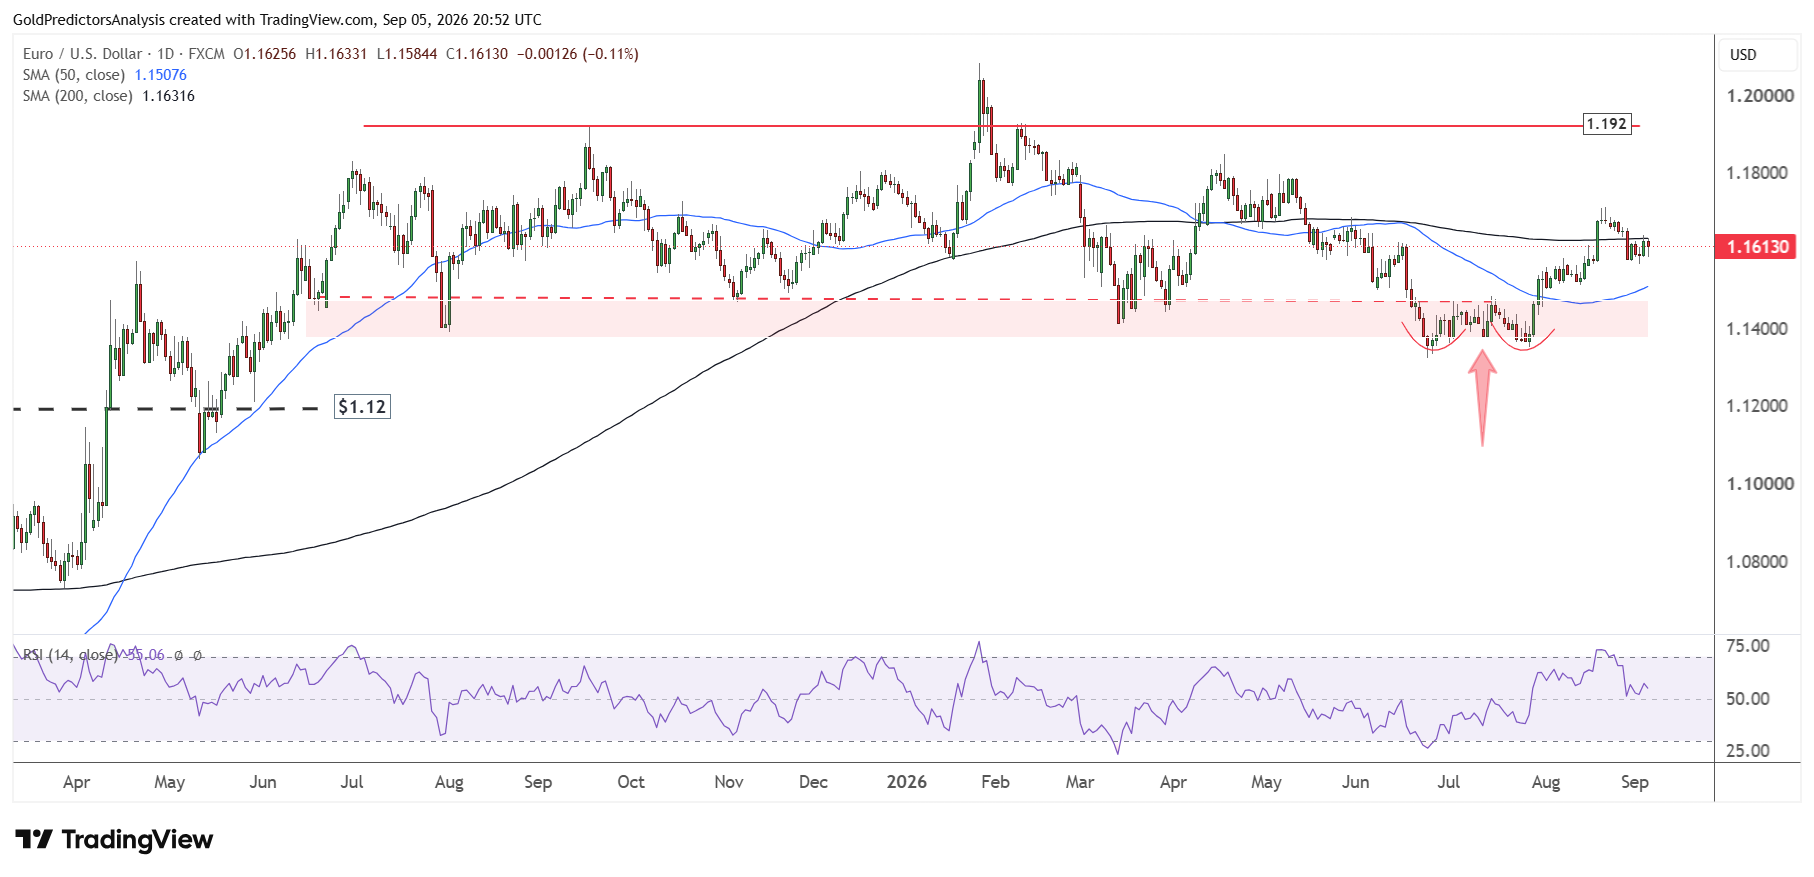
Task: Click the price change −0.00126 (−0.11%) text
Action: click(577, 54)
